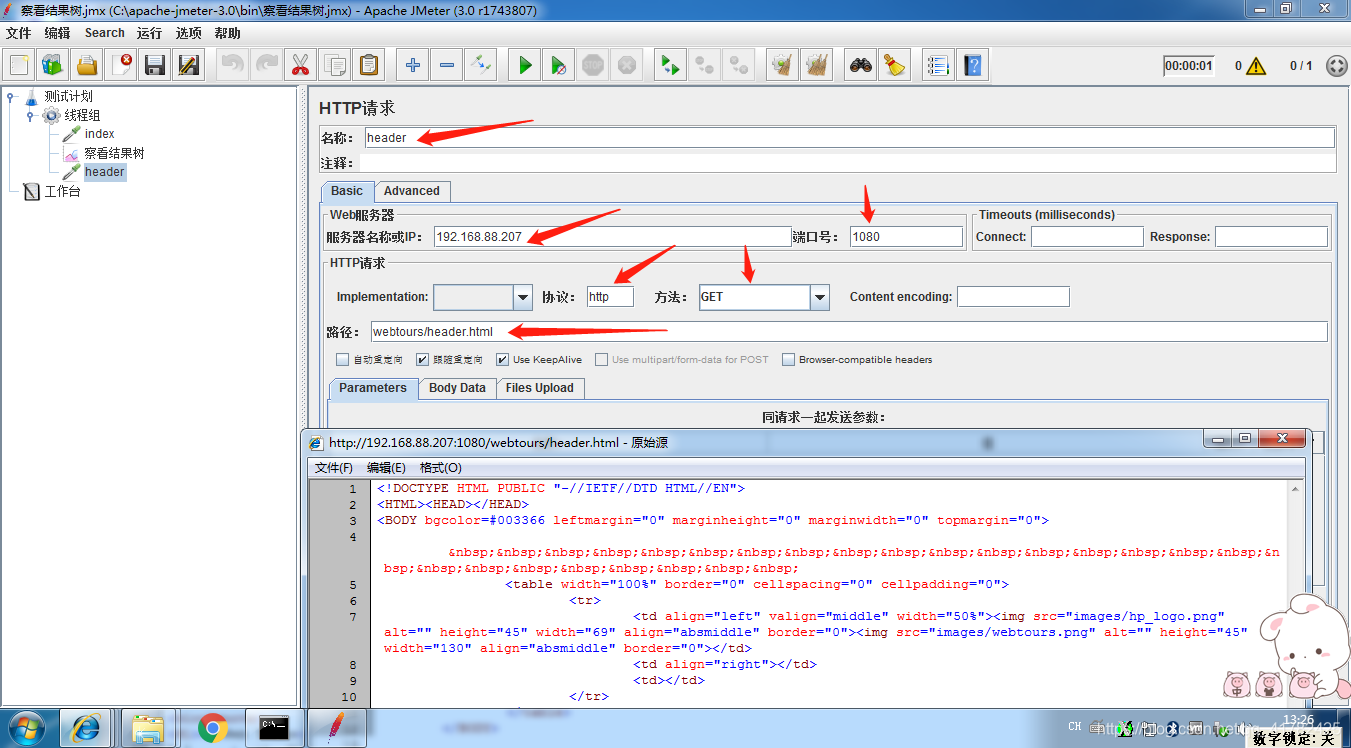
Task: Click the toggle enable/disable element icon
Action: click(x=480, y=66)
